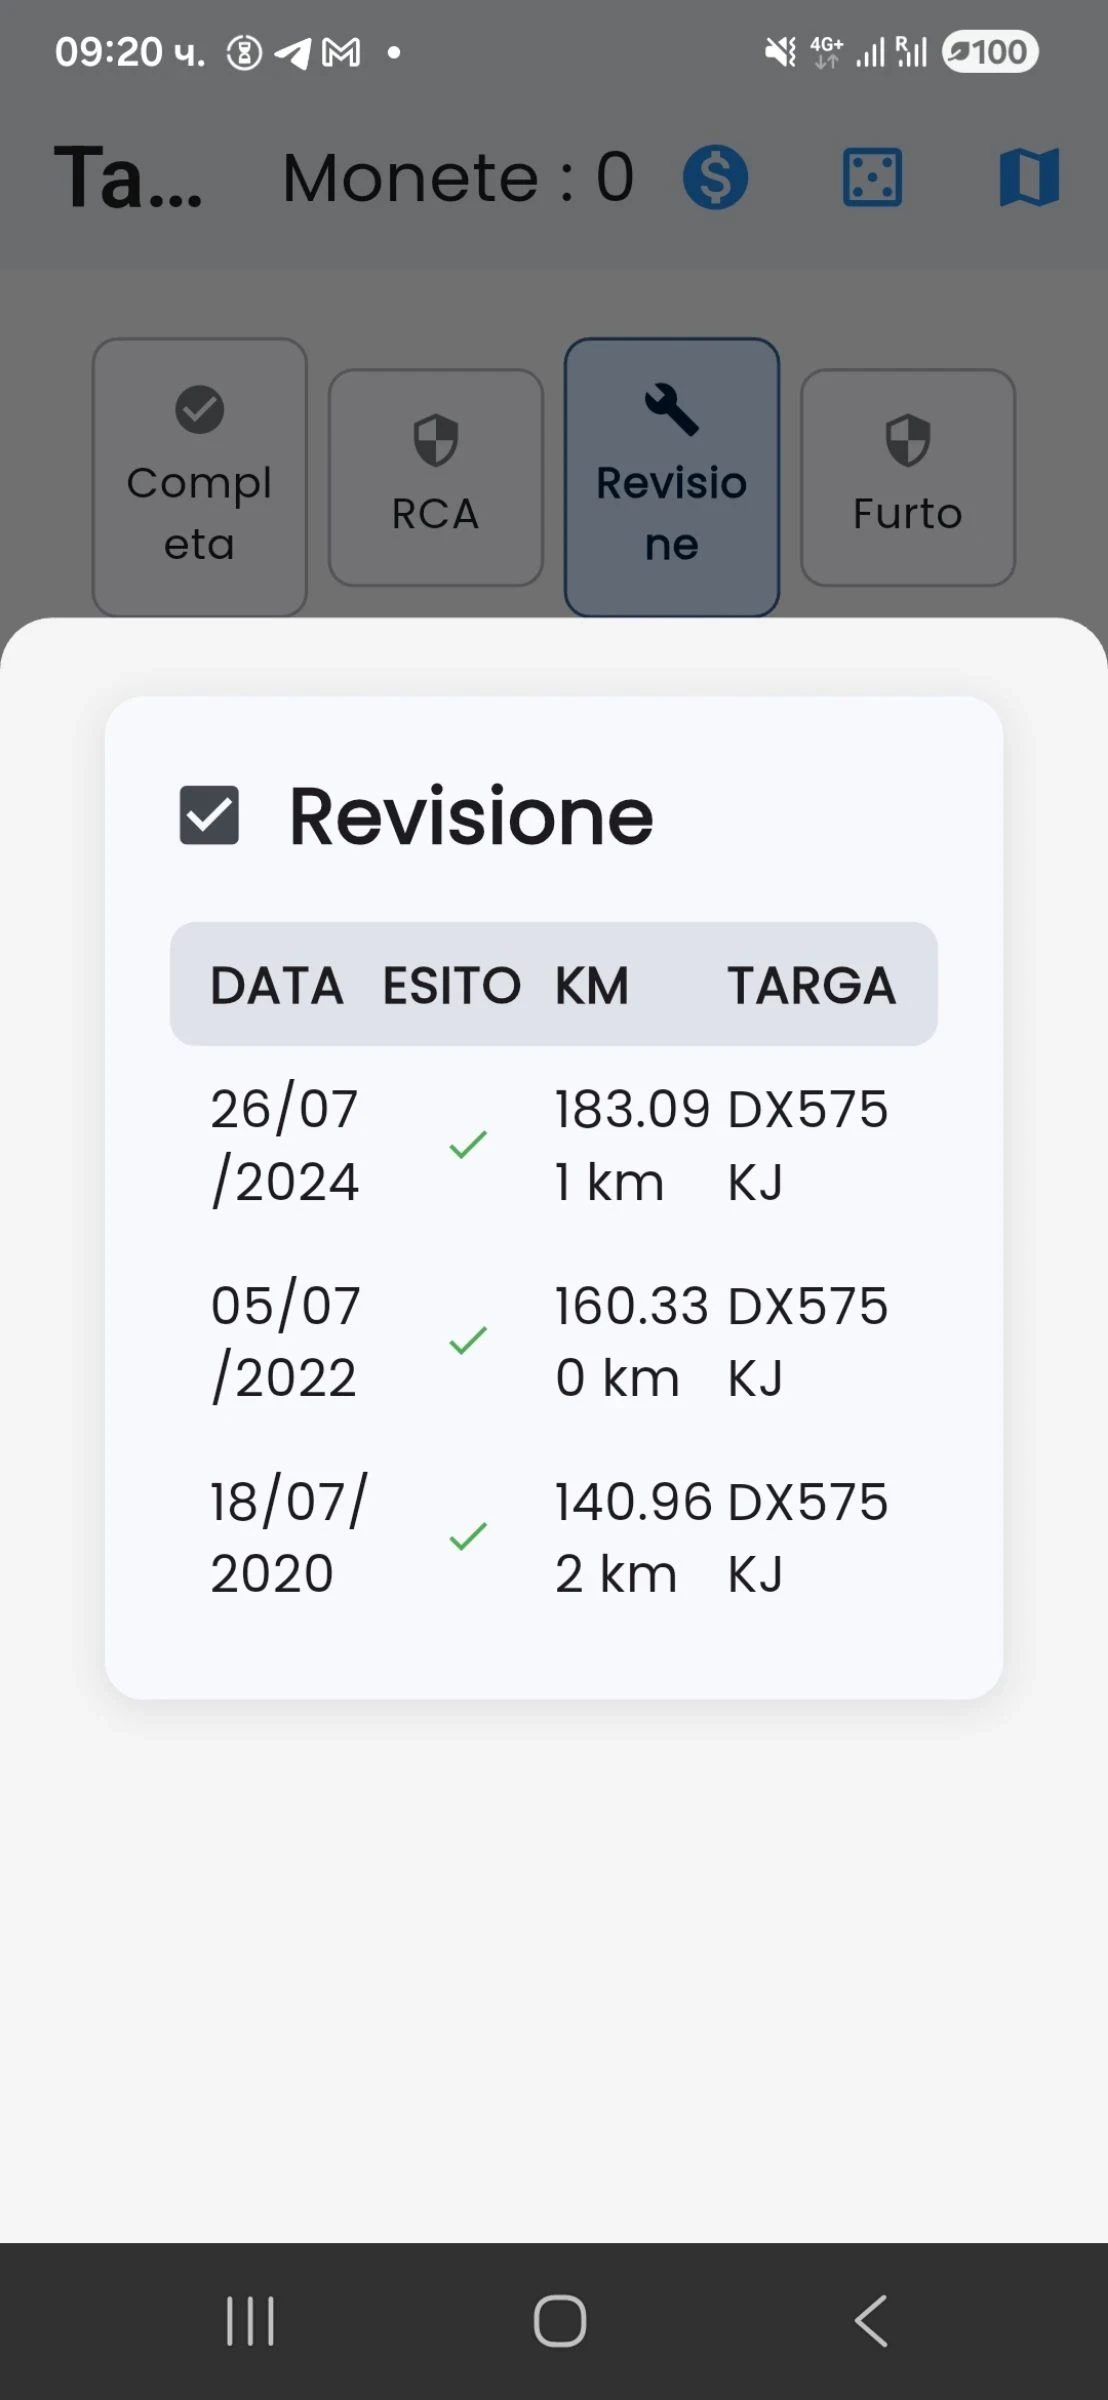Screen dimensions: 1108x2400
Task: Tap the blue dollar coin icon
Action: (x=715, y=177)
